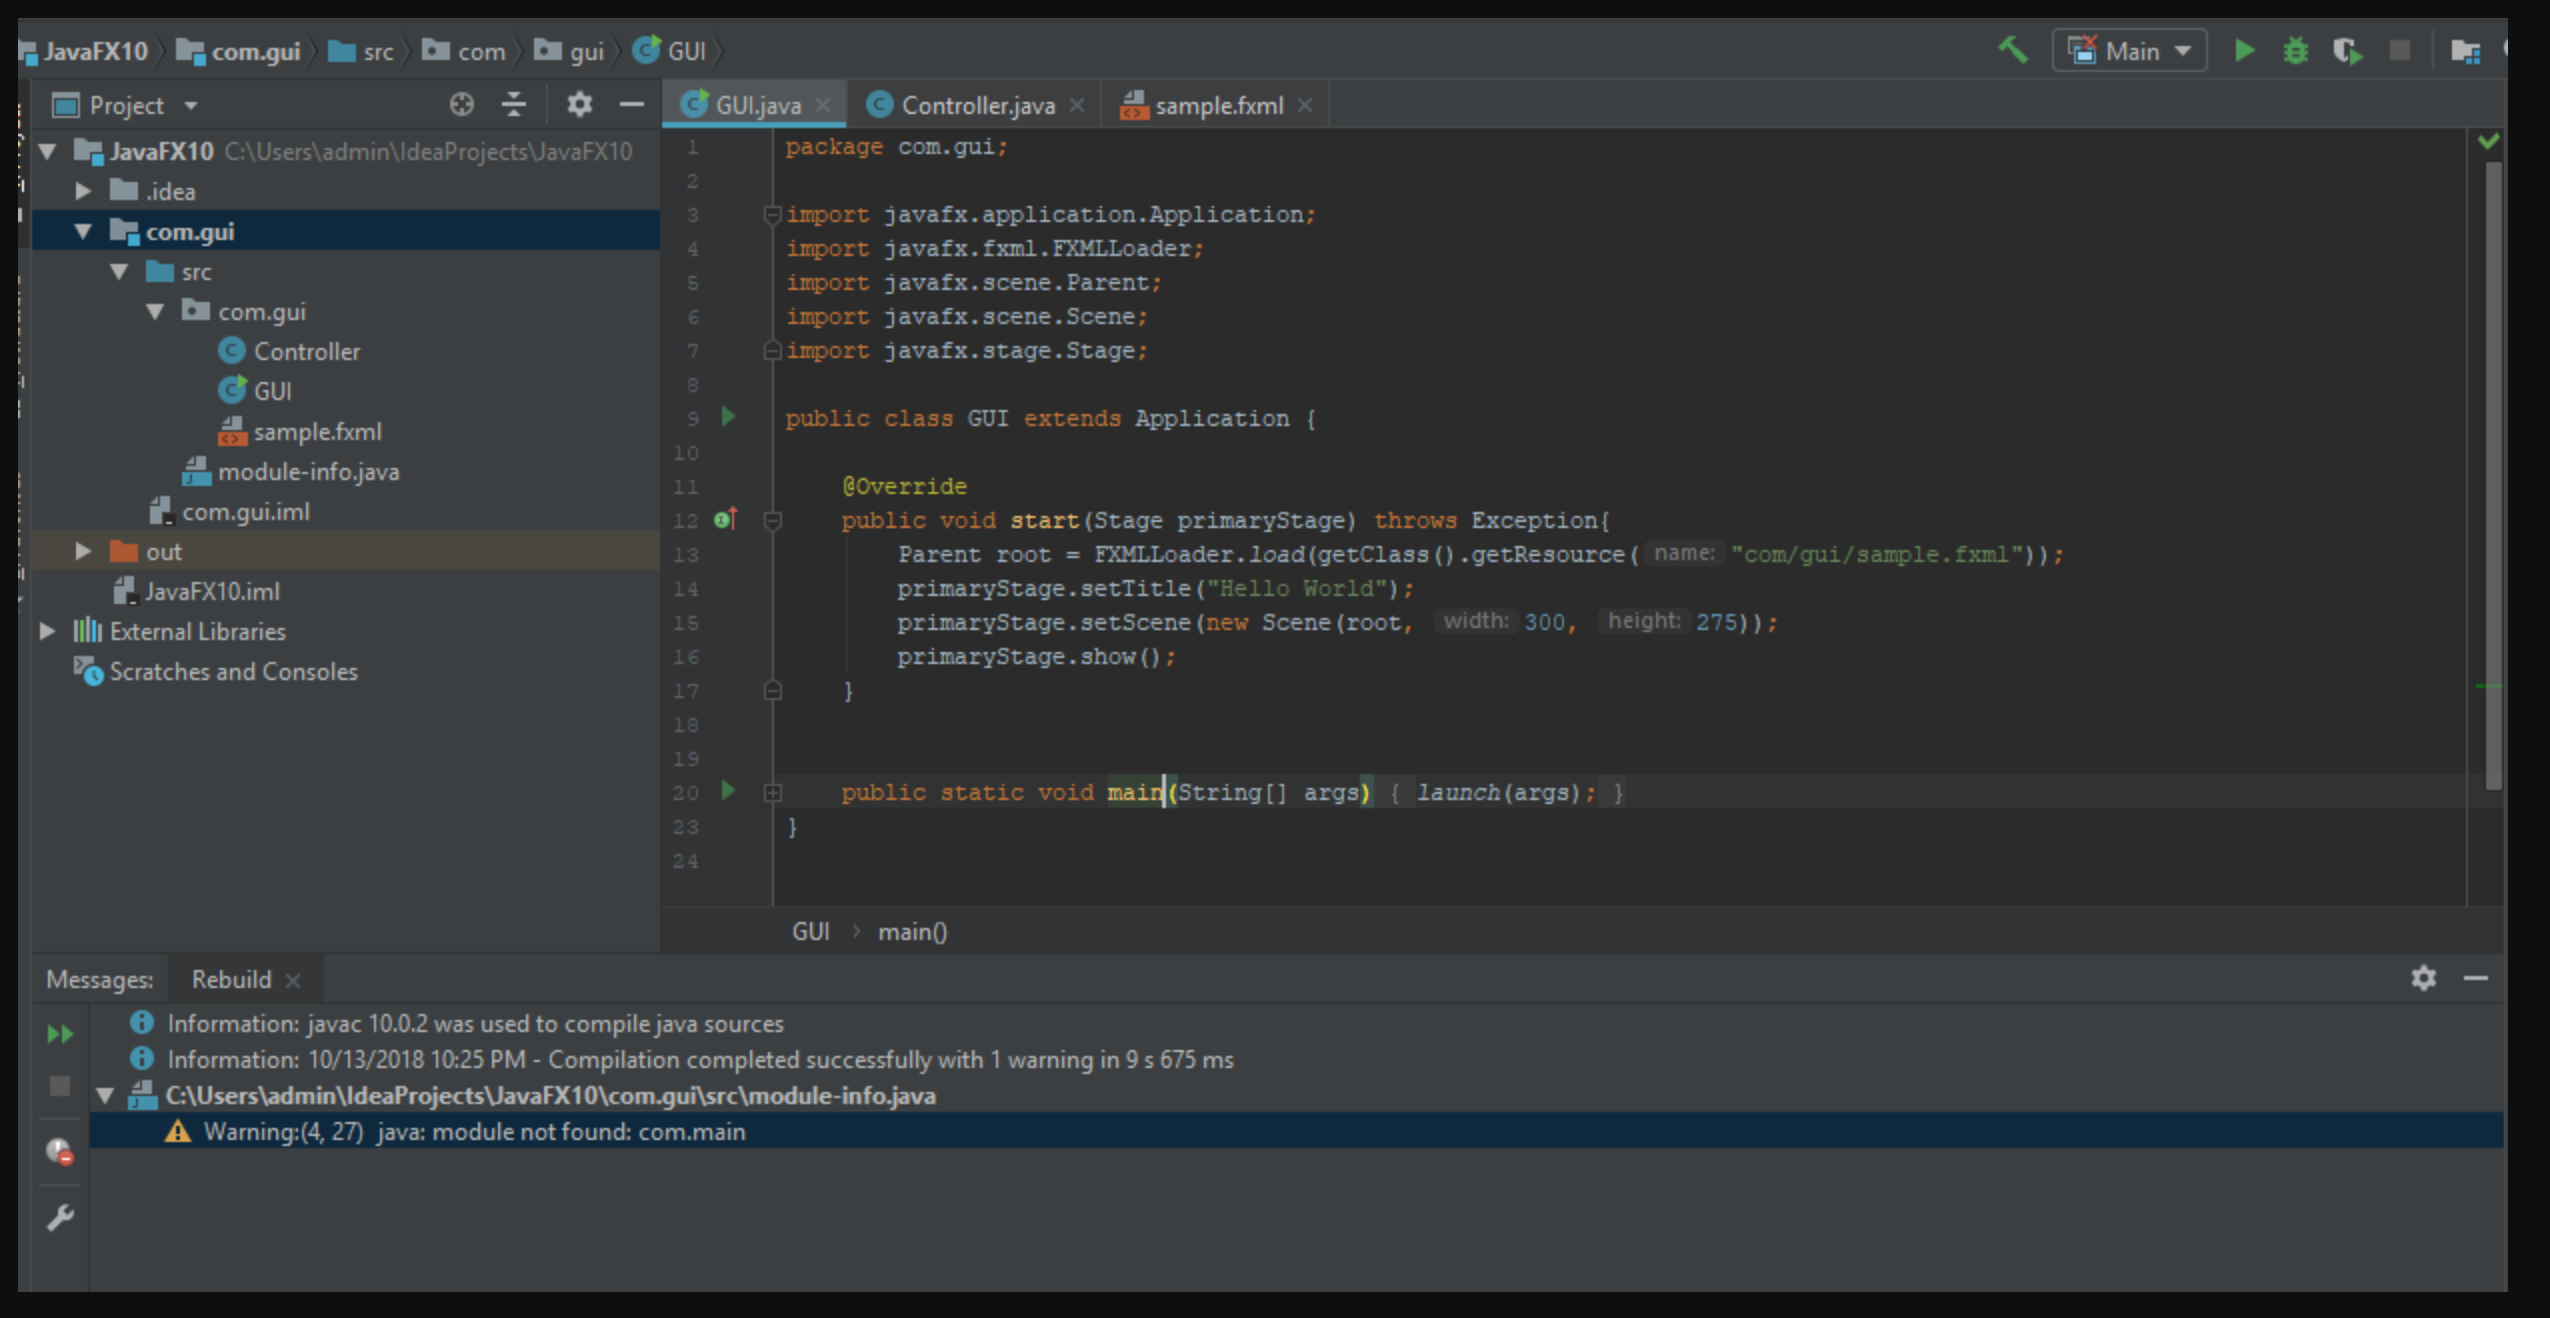Image resolution: width=2550 pixels, height=1318 pixels.
Task: Collapse the module-info.java message group
Action: point(105,1096)
